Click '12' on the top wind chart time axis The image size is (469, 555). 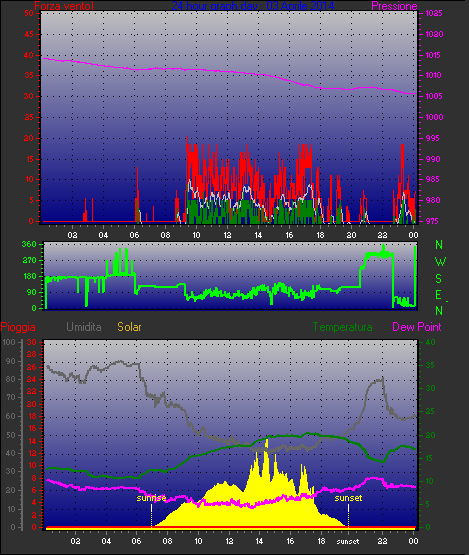(x=227, y=235)
